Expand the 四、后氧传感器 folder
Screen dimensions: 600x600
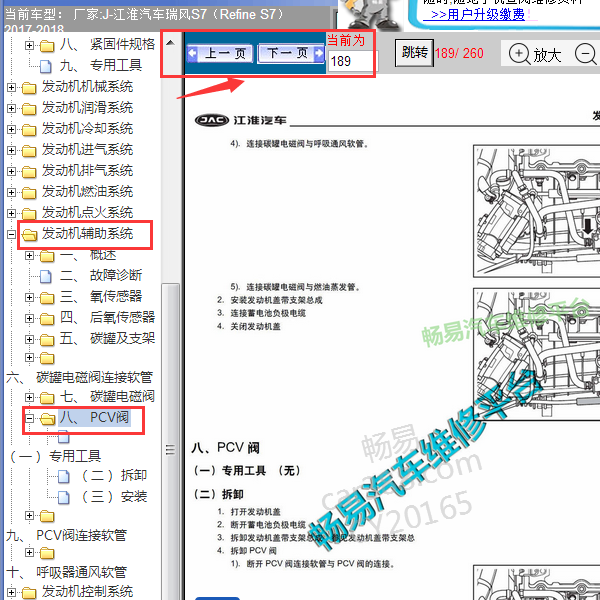(x=29, y=318)
